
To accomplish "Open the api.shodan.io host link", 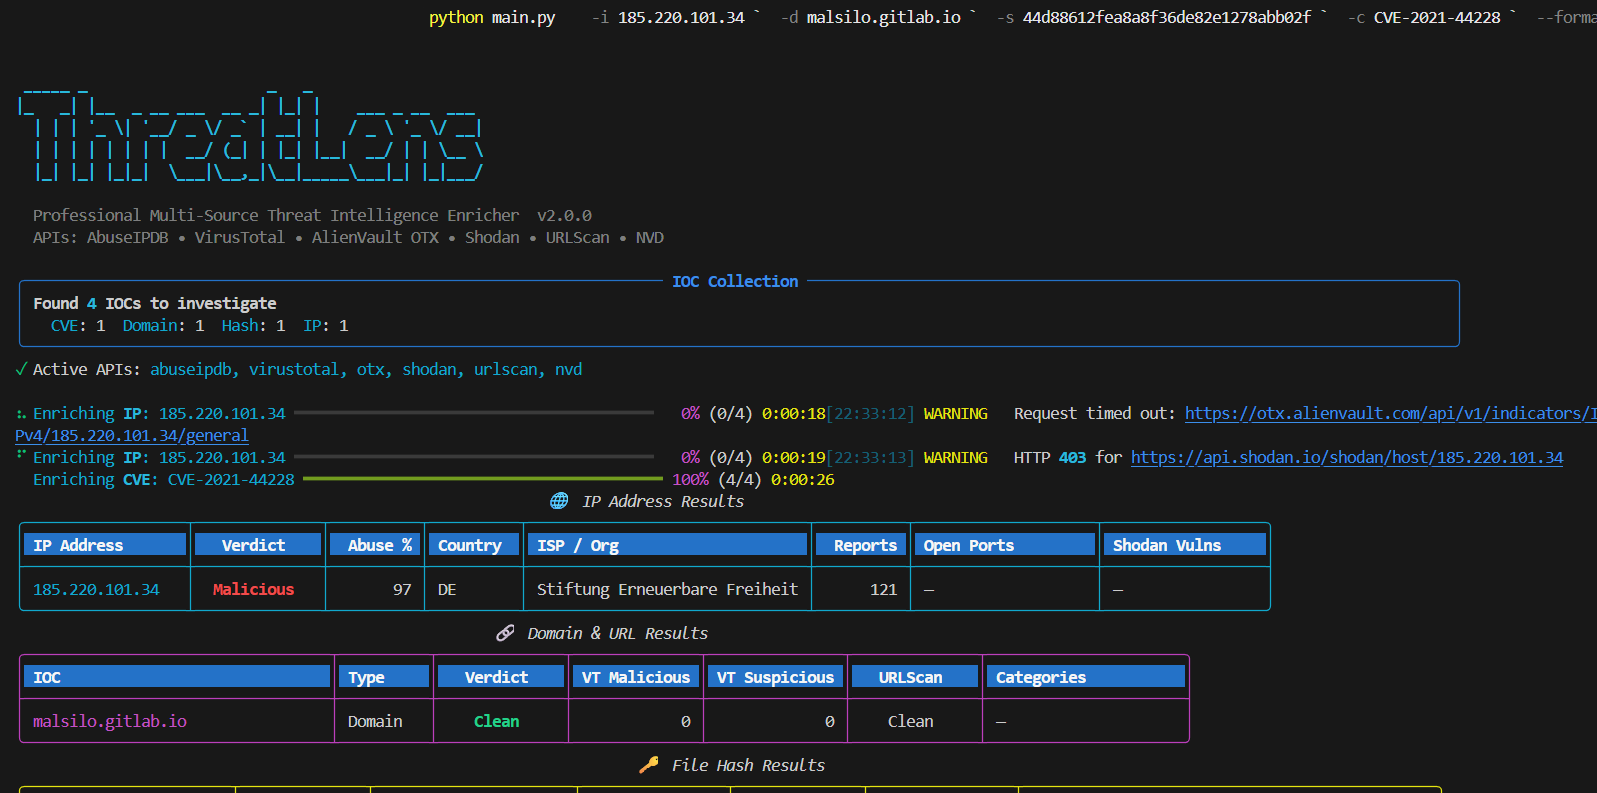I will point(1347,457).
